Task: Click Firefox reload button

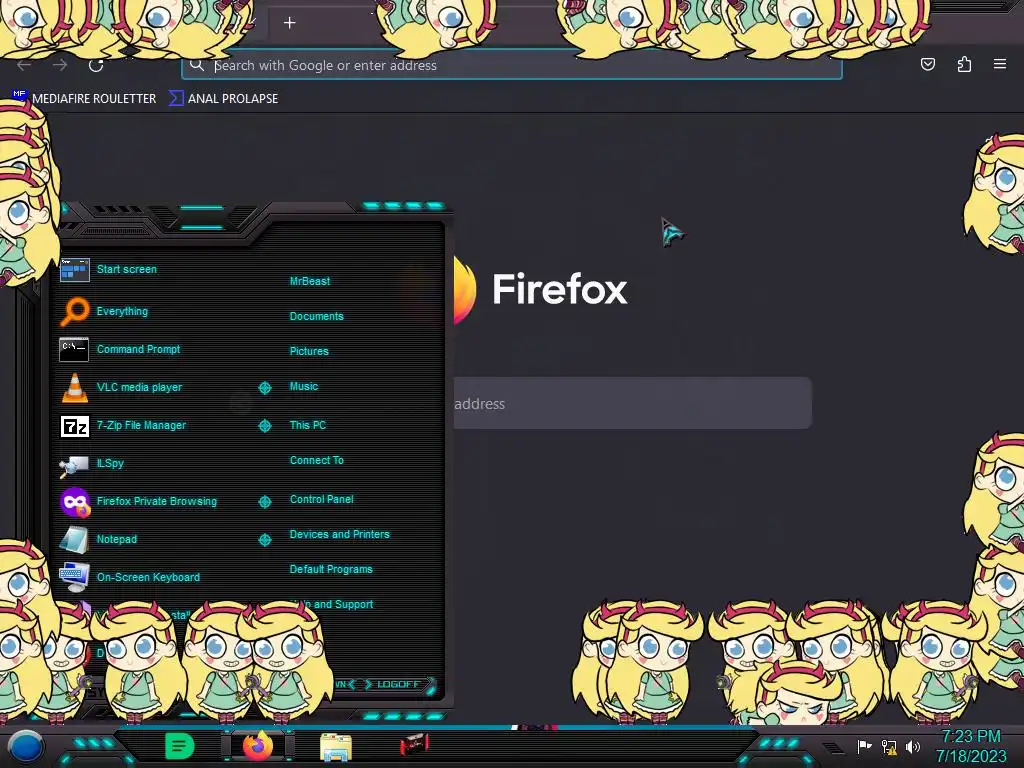Action: coord(96,65)
